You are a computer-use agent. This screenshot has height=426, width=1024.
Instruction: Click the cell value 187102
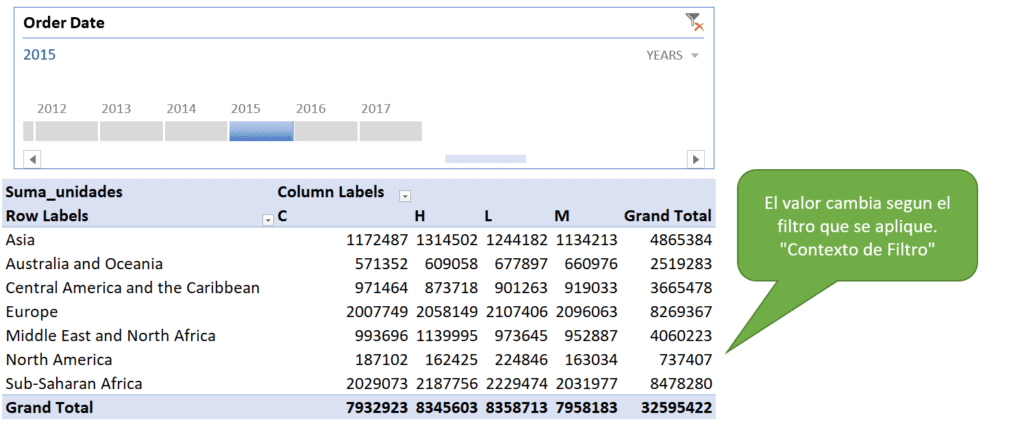381,359
